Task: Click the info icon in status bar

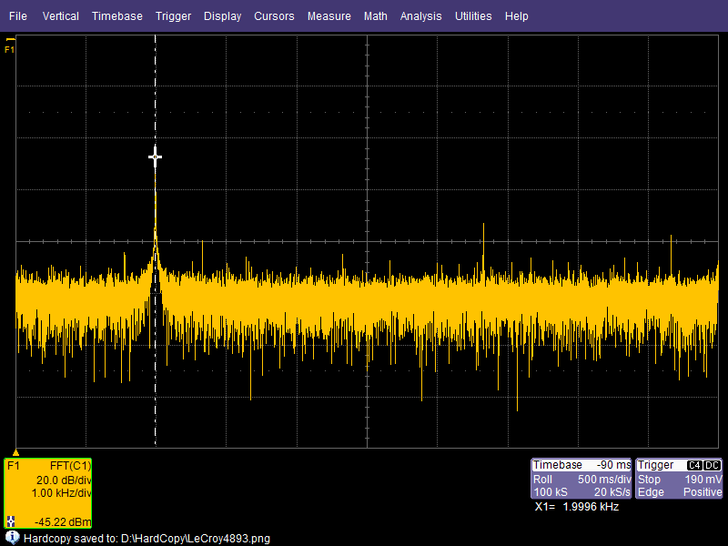Action: pos(11,537)
